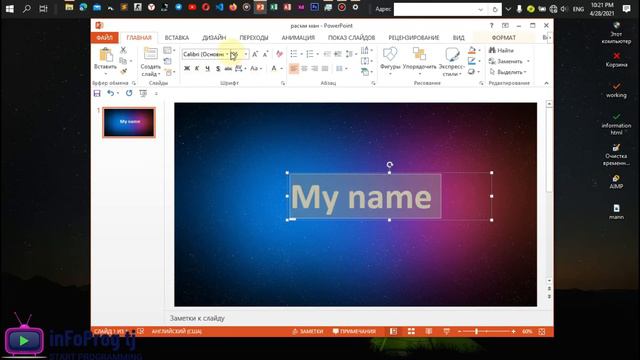Switch to the ДИЗАЙН tab
The image size is (640, 360).
(x=214, y=38)
